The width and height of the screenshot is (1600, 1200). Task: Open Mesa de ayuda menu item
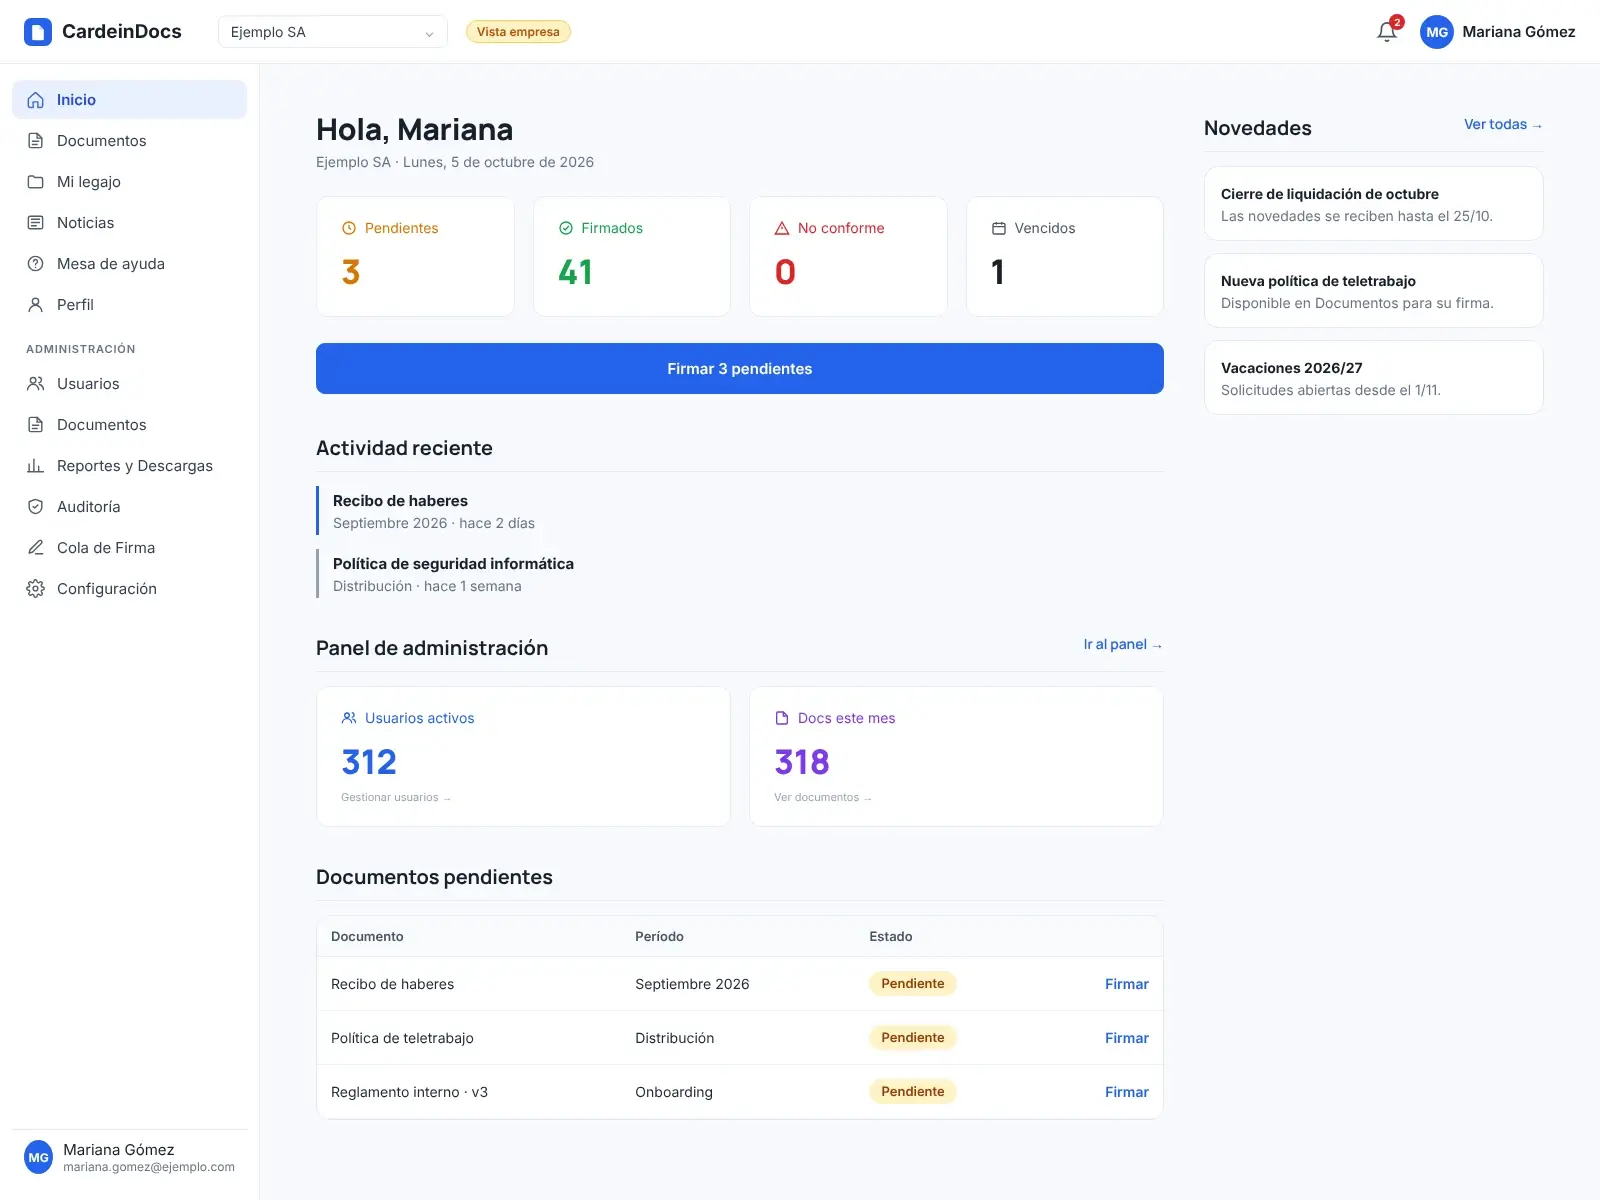[x=130, y=264]
